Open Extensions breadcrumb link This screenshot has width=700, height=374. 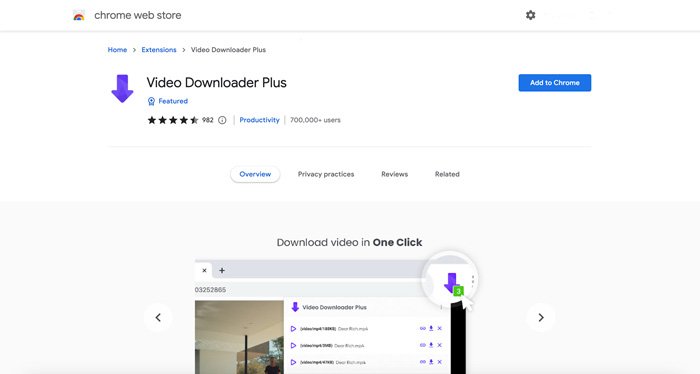(159, 50)
